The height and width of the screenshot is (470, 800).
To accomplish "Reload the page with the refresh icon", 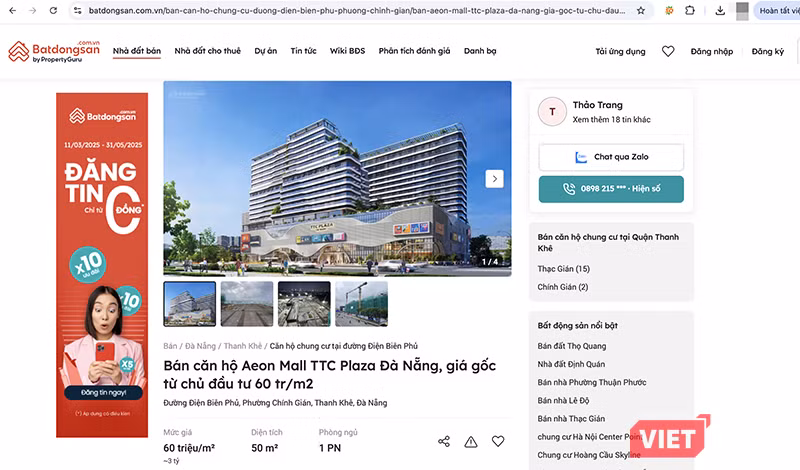I will [53, 10].
